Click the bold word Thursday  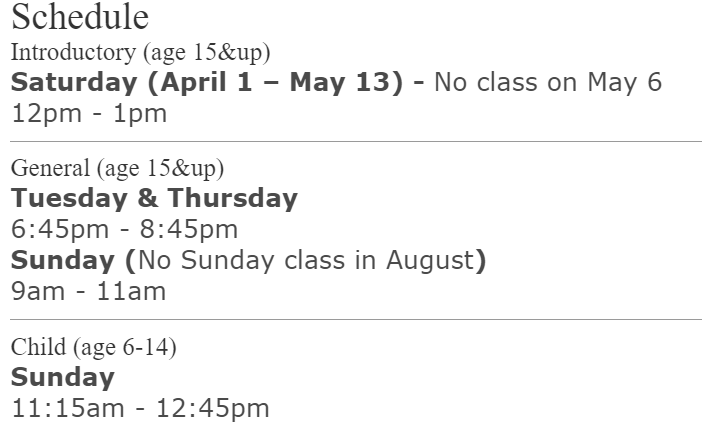pos(232,198)
